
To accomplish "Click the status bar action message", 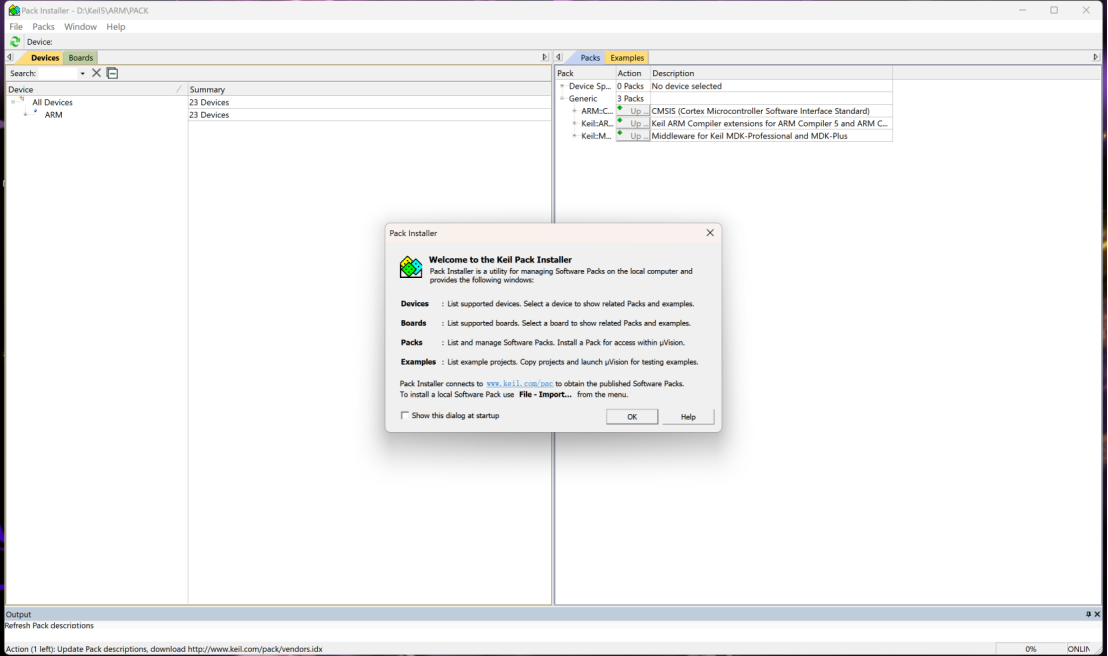I will (165, 649).
